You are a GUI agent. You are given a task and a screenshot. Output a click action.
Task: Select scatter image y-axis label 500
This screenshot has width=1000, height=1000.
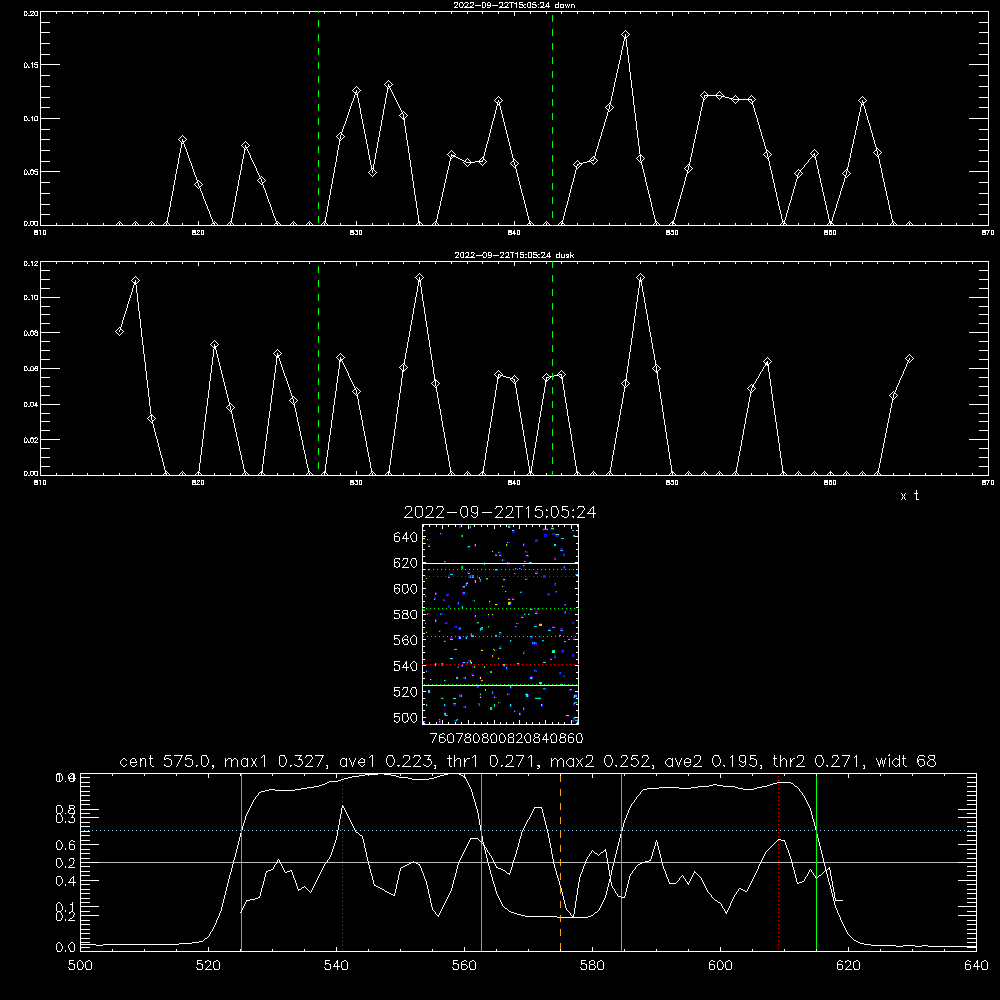[x=405, y=718]
